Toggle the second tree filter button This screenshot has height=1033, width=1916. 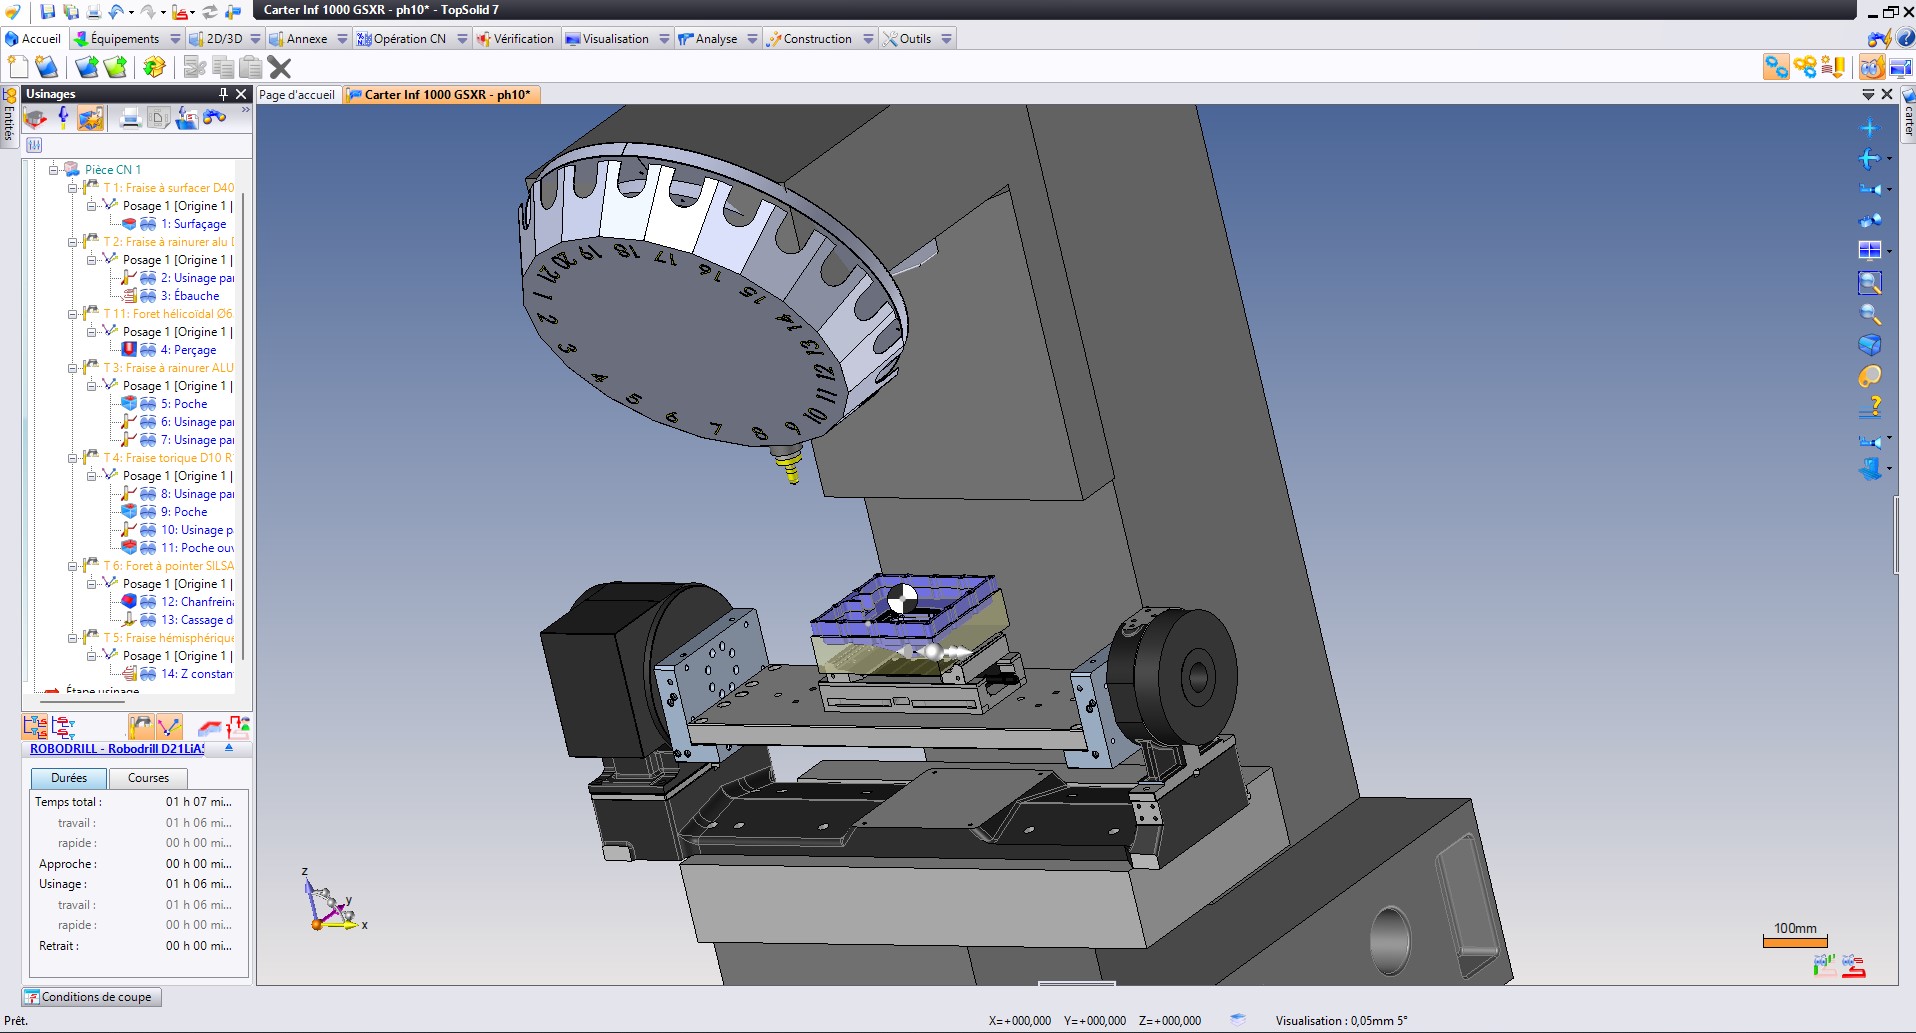tap(64, 727)
